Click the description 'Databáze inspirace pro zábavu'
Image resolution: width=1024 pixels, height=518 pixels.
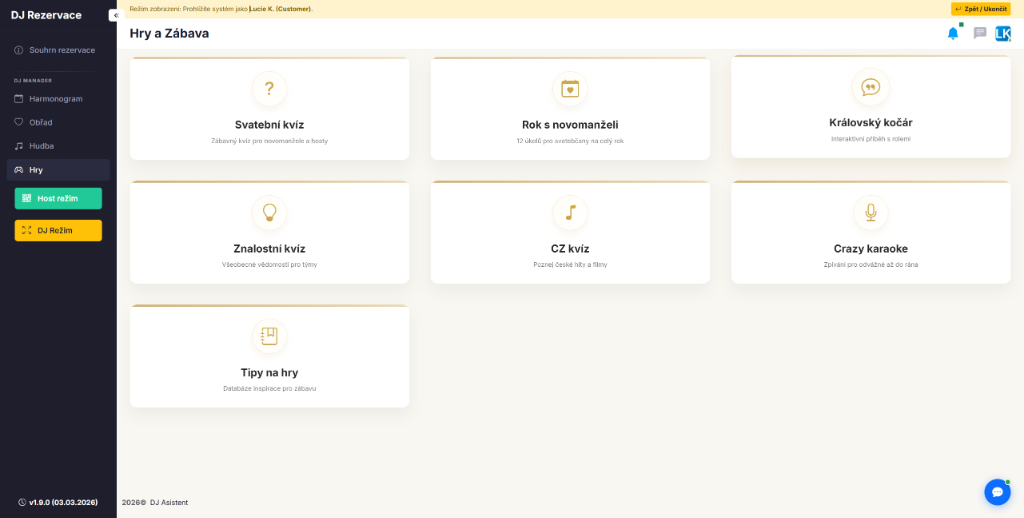click(269, 388)
